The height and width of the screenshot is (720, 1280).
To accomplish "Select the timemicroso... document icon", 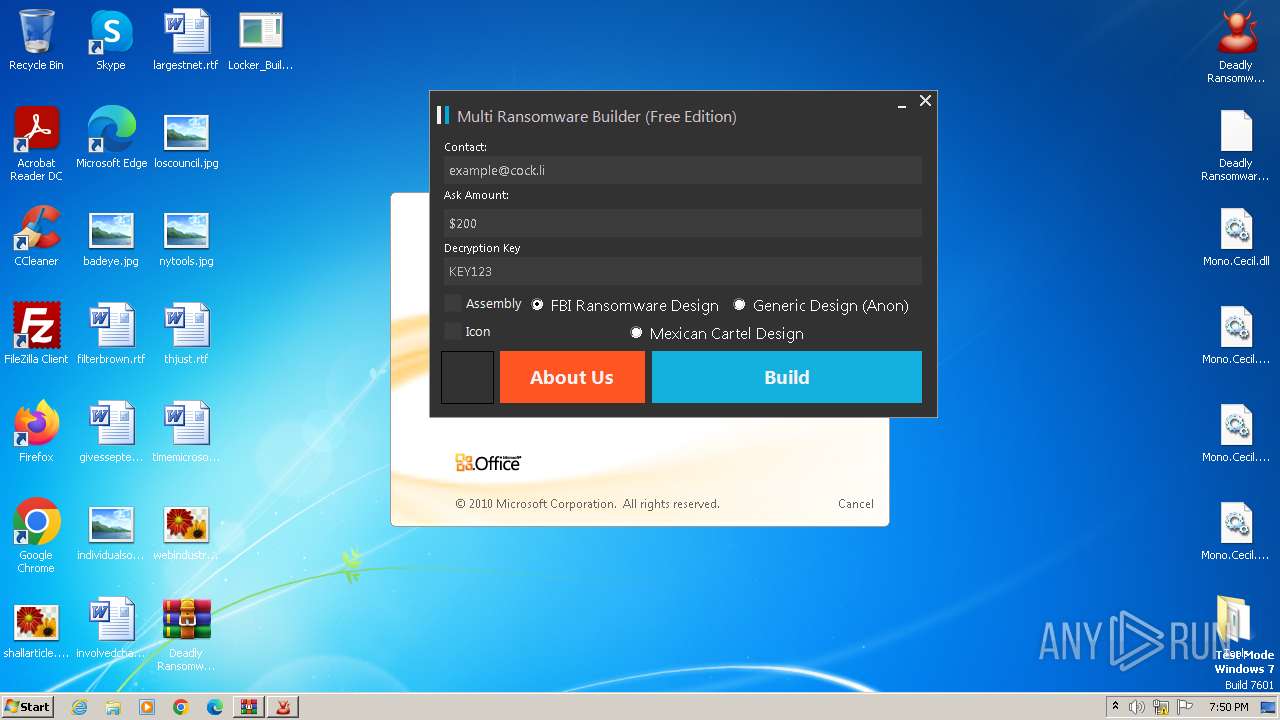I will click(186, 432).
